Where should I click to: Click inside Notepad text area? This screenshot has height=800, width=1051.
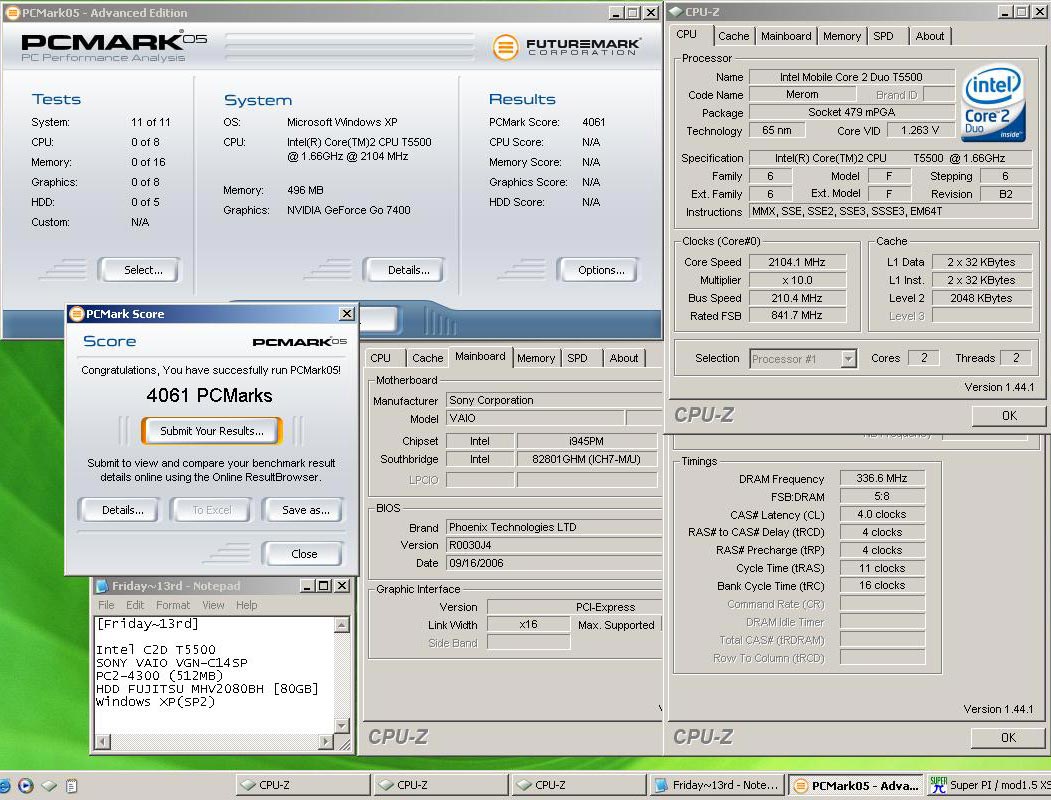click(213, 675)
